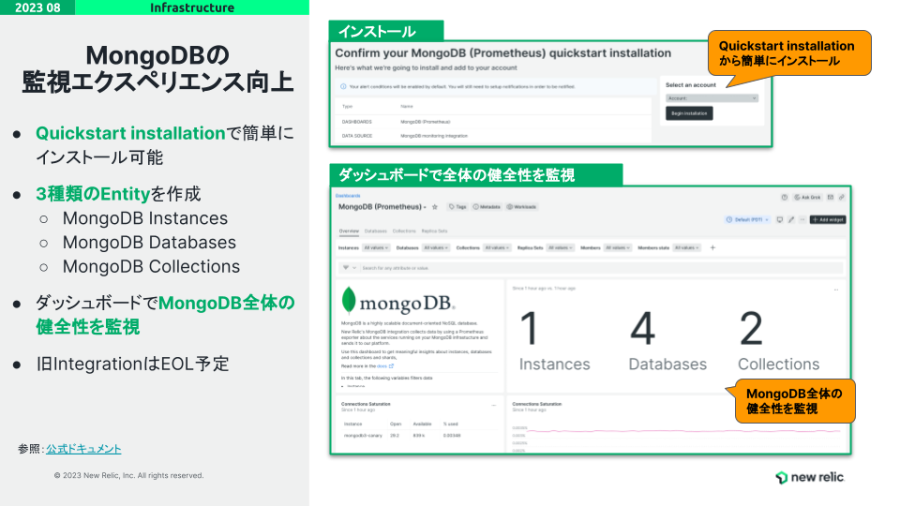Click the 2023 08 date label
The width and height of the screenshot is (900, 506).
tap(37, 7)
